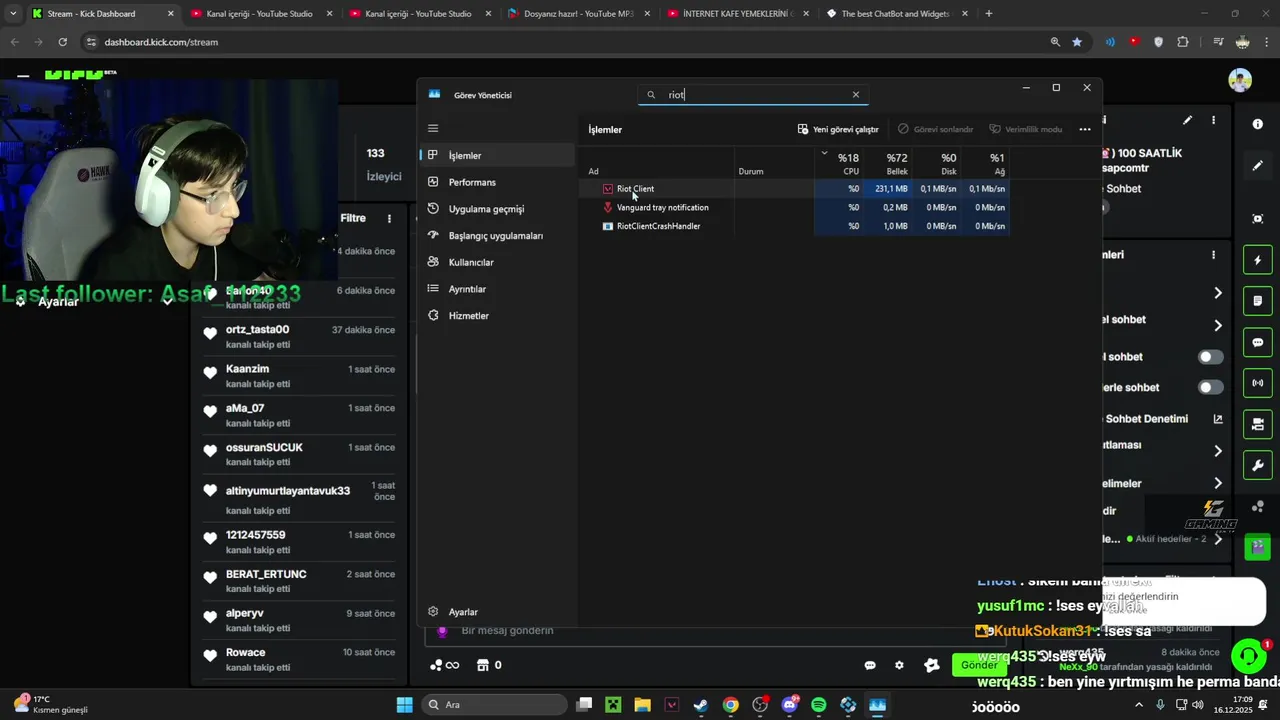The width and height of the screenshot is (1280, 720).
Task: Click Görevi sonlandır button
Action: tap(936, 129)
